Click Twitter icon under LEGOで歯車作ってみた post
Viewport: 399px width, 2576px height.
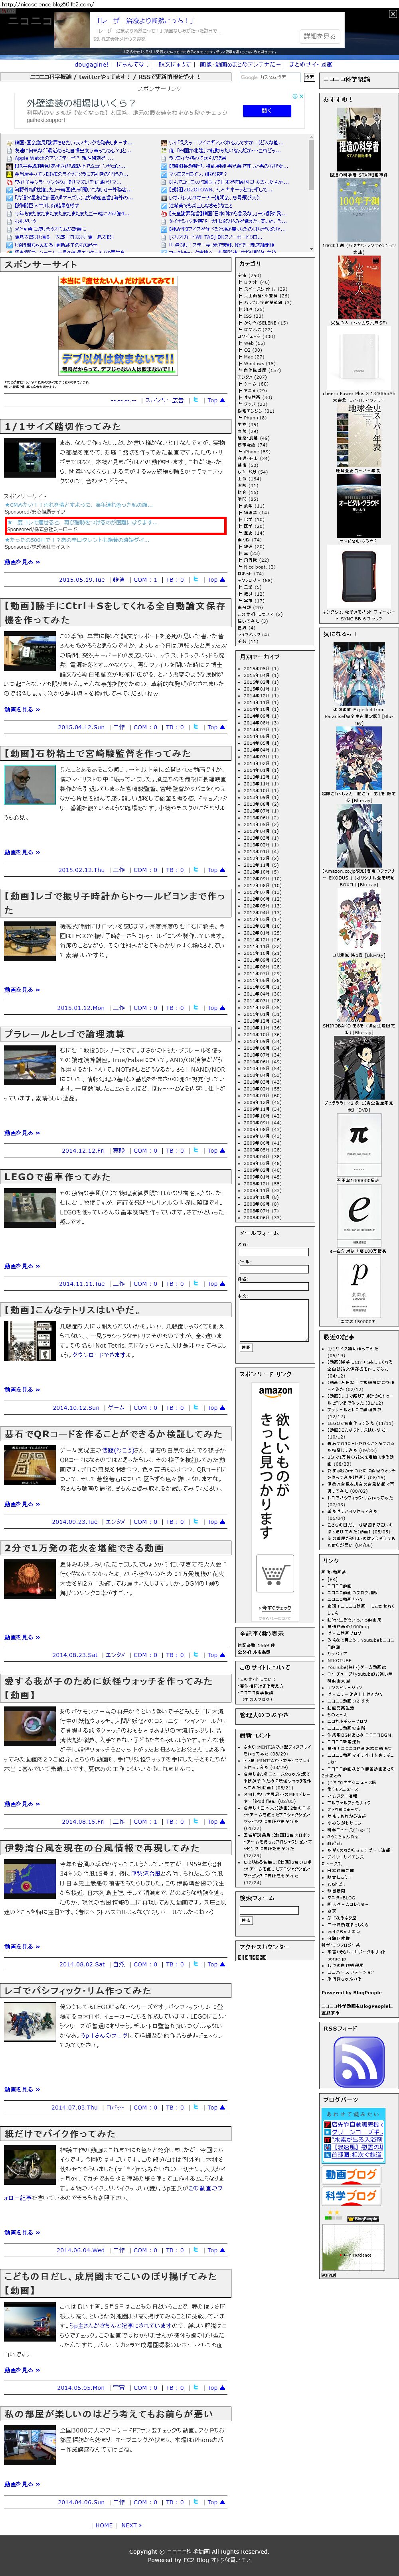pos(196,1284)
